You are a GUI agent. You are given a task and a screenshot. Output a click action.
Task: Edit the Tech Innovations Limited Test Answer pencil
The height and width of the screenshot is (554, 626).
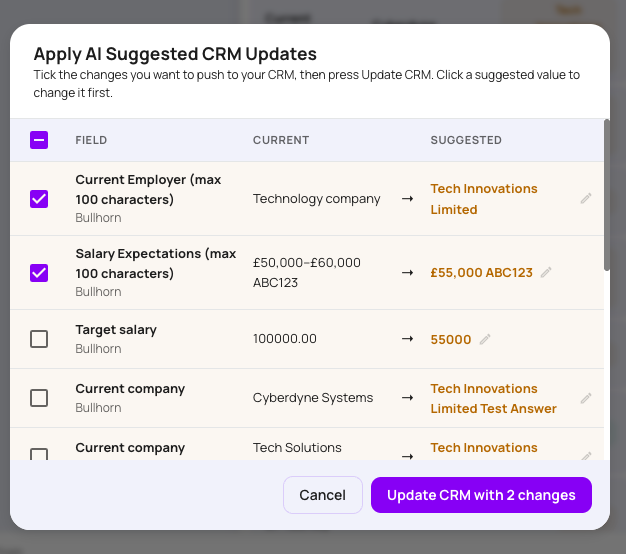coord(586,398)
